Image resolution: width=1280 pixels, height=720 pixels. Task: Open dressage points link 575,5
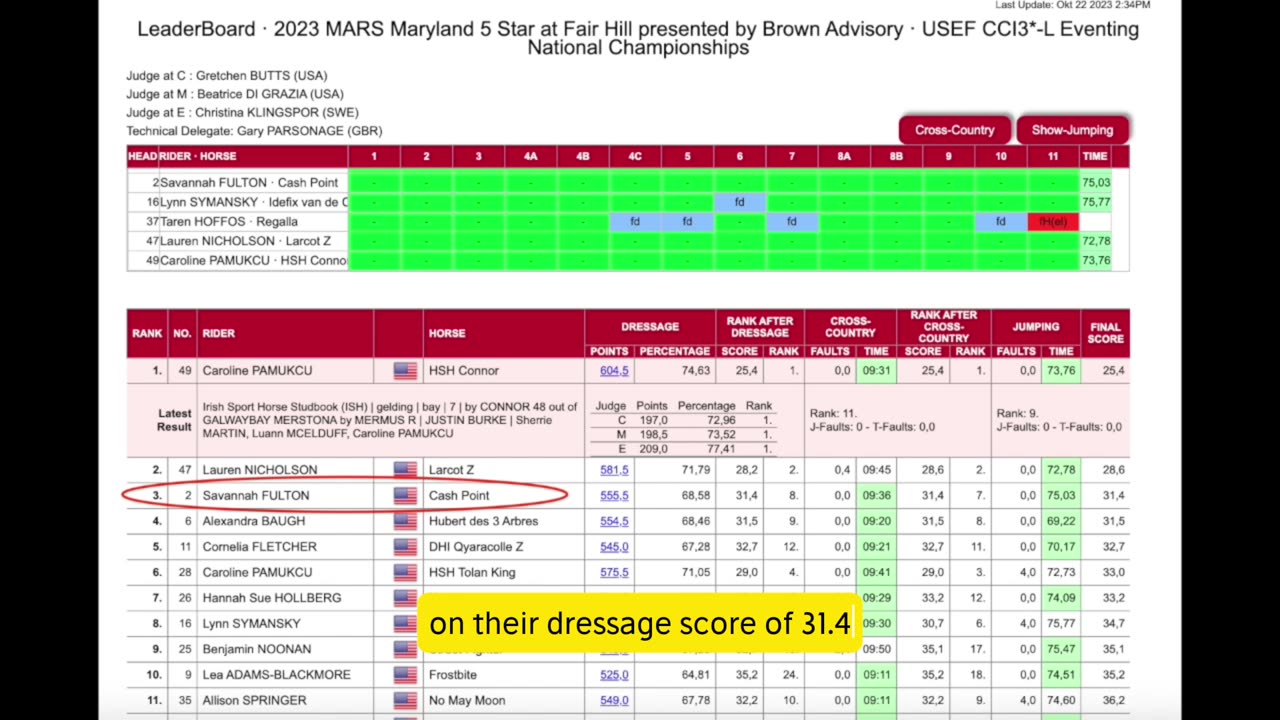point(614,573)
